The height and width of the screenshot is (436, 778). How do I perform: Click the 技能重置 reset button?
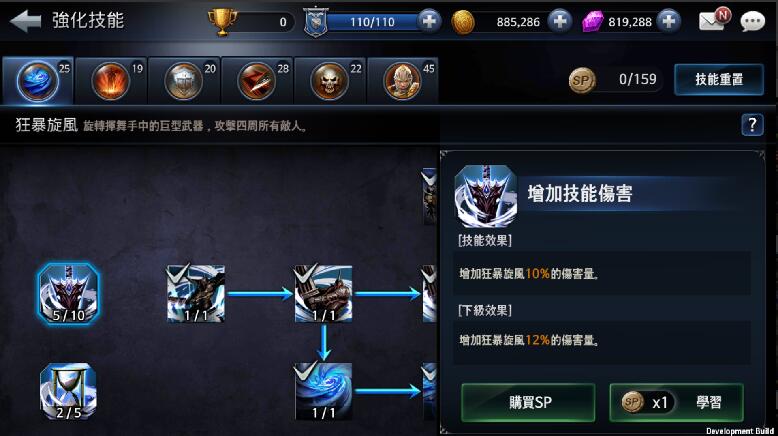tap(719, 79)
